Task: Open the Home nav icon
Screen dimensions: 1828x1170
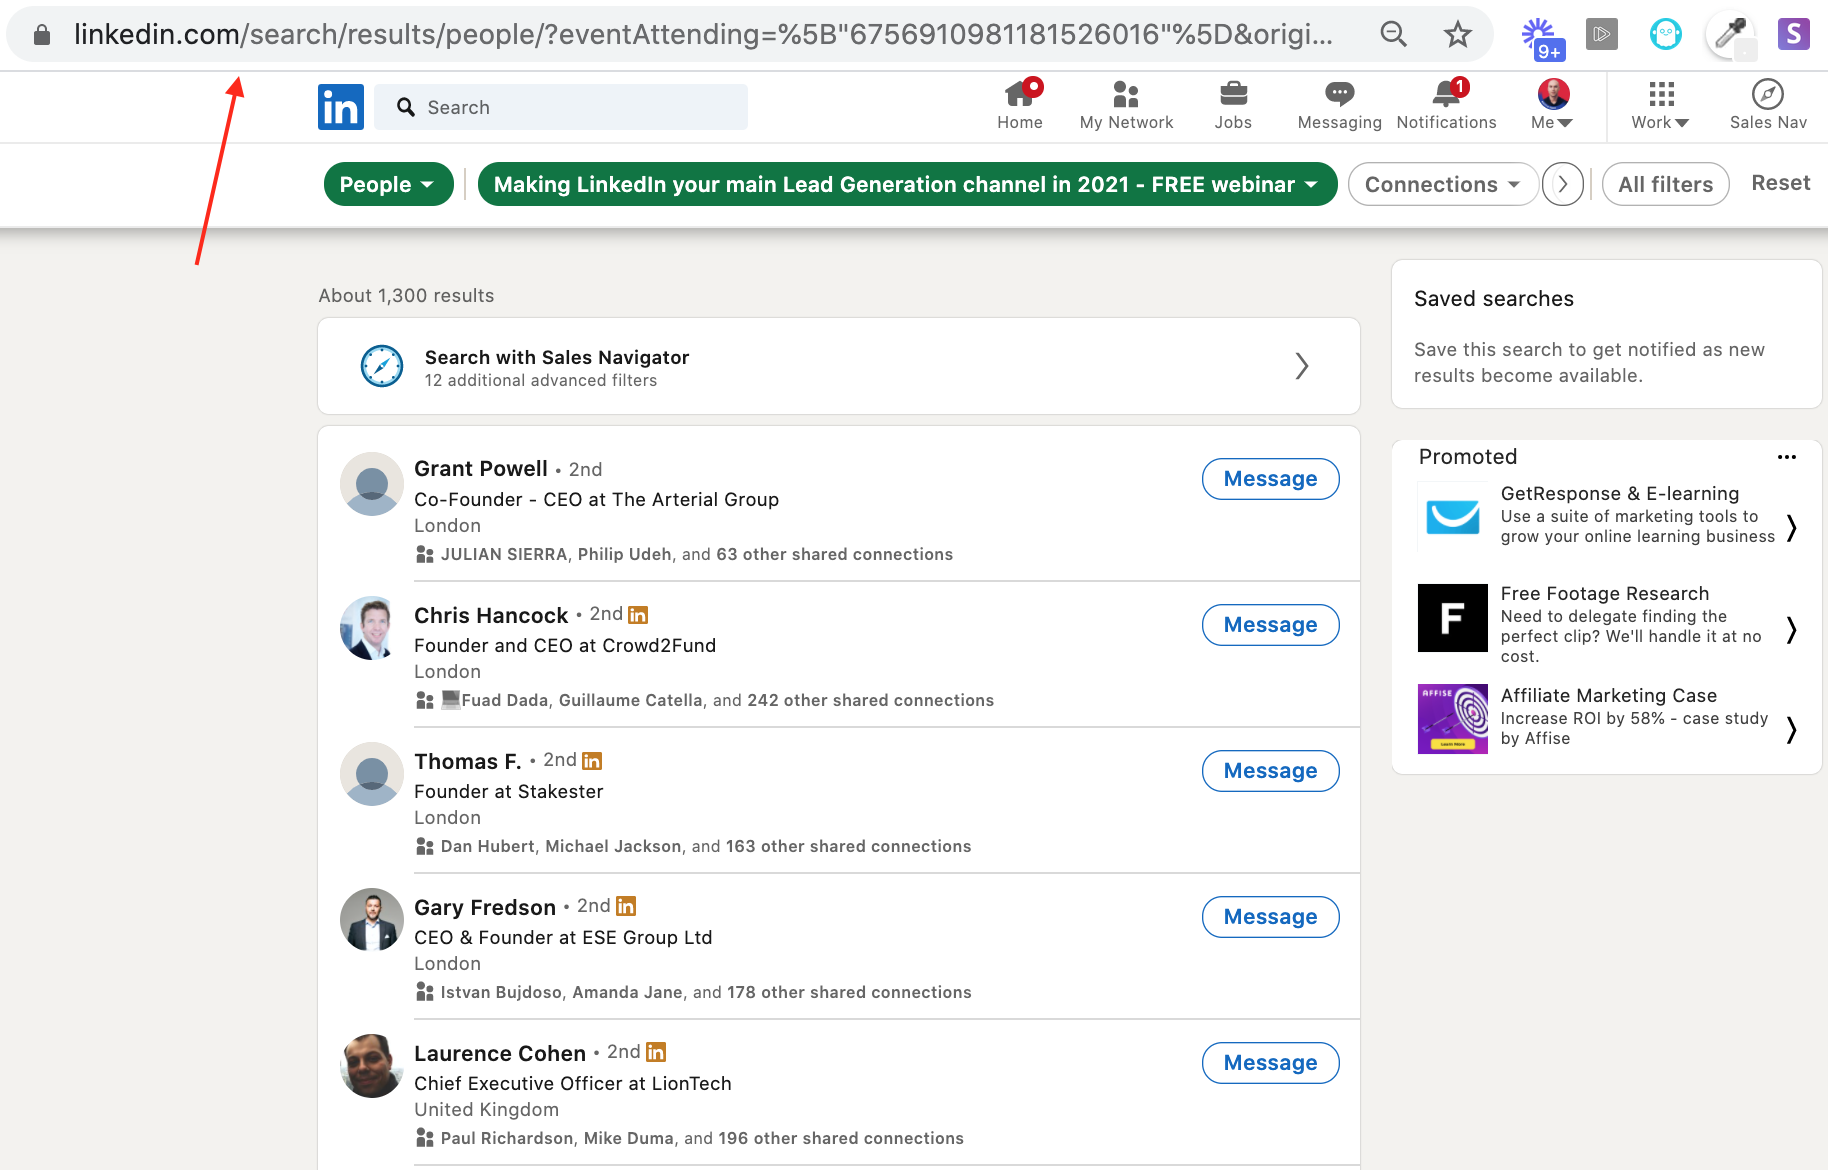Action: (x=1020, y=94)
